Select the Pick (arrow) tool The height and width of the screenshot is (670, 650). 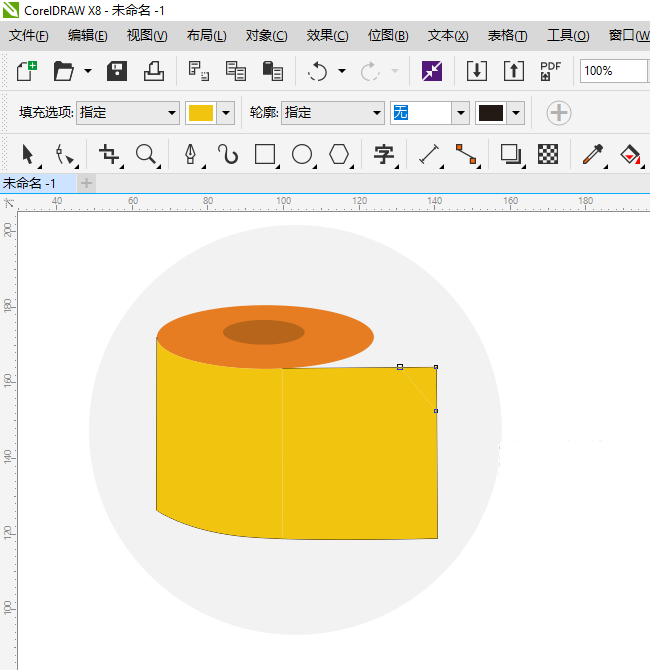[28, 154]
